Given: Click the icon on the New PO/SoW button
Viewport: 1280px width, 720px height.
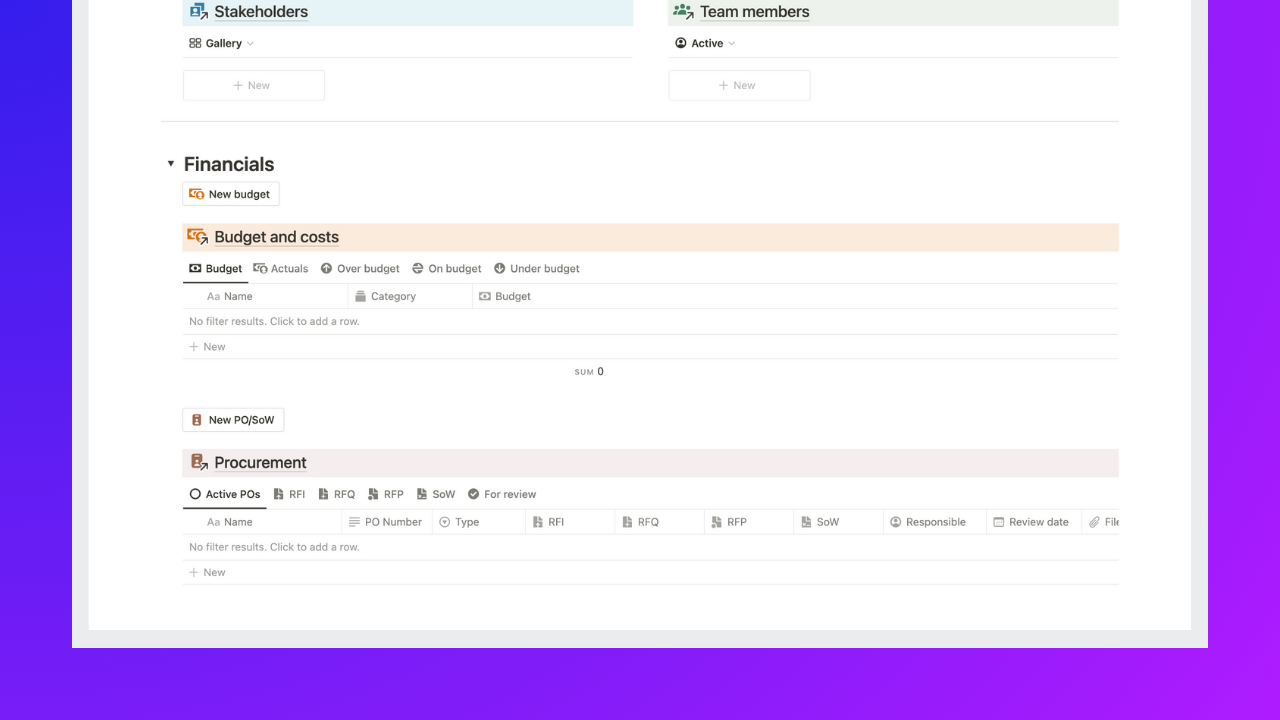Looking at the screenshot, I should [197, 420].
